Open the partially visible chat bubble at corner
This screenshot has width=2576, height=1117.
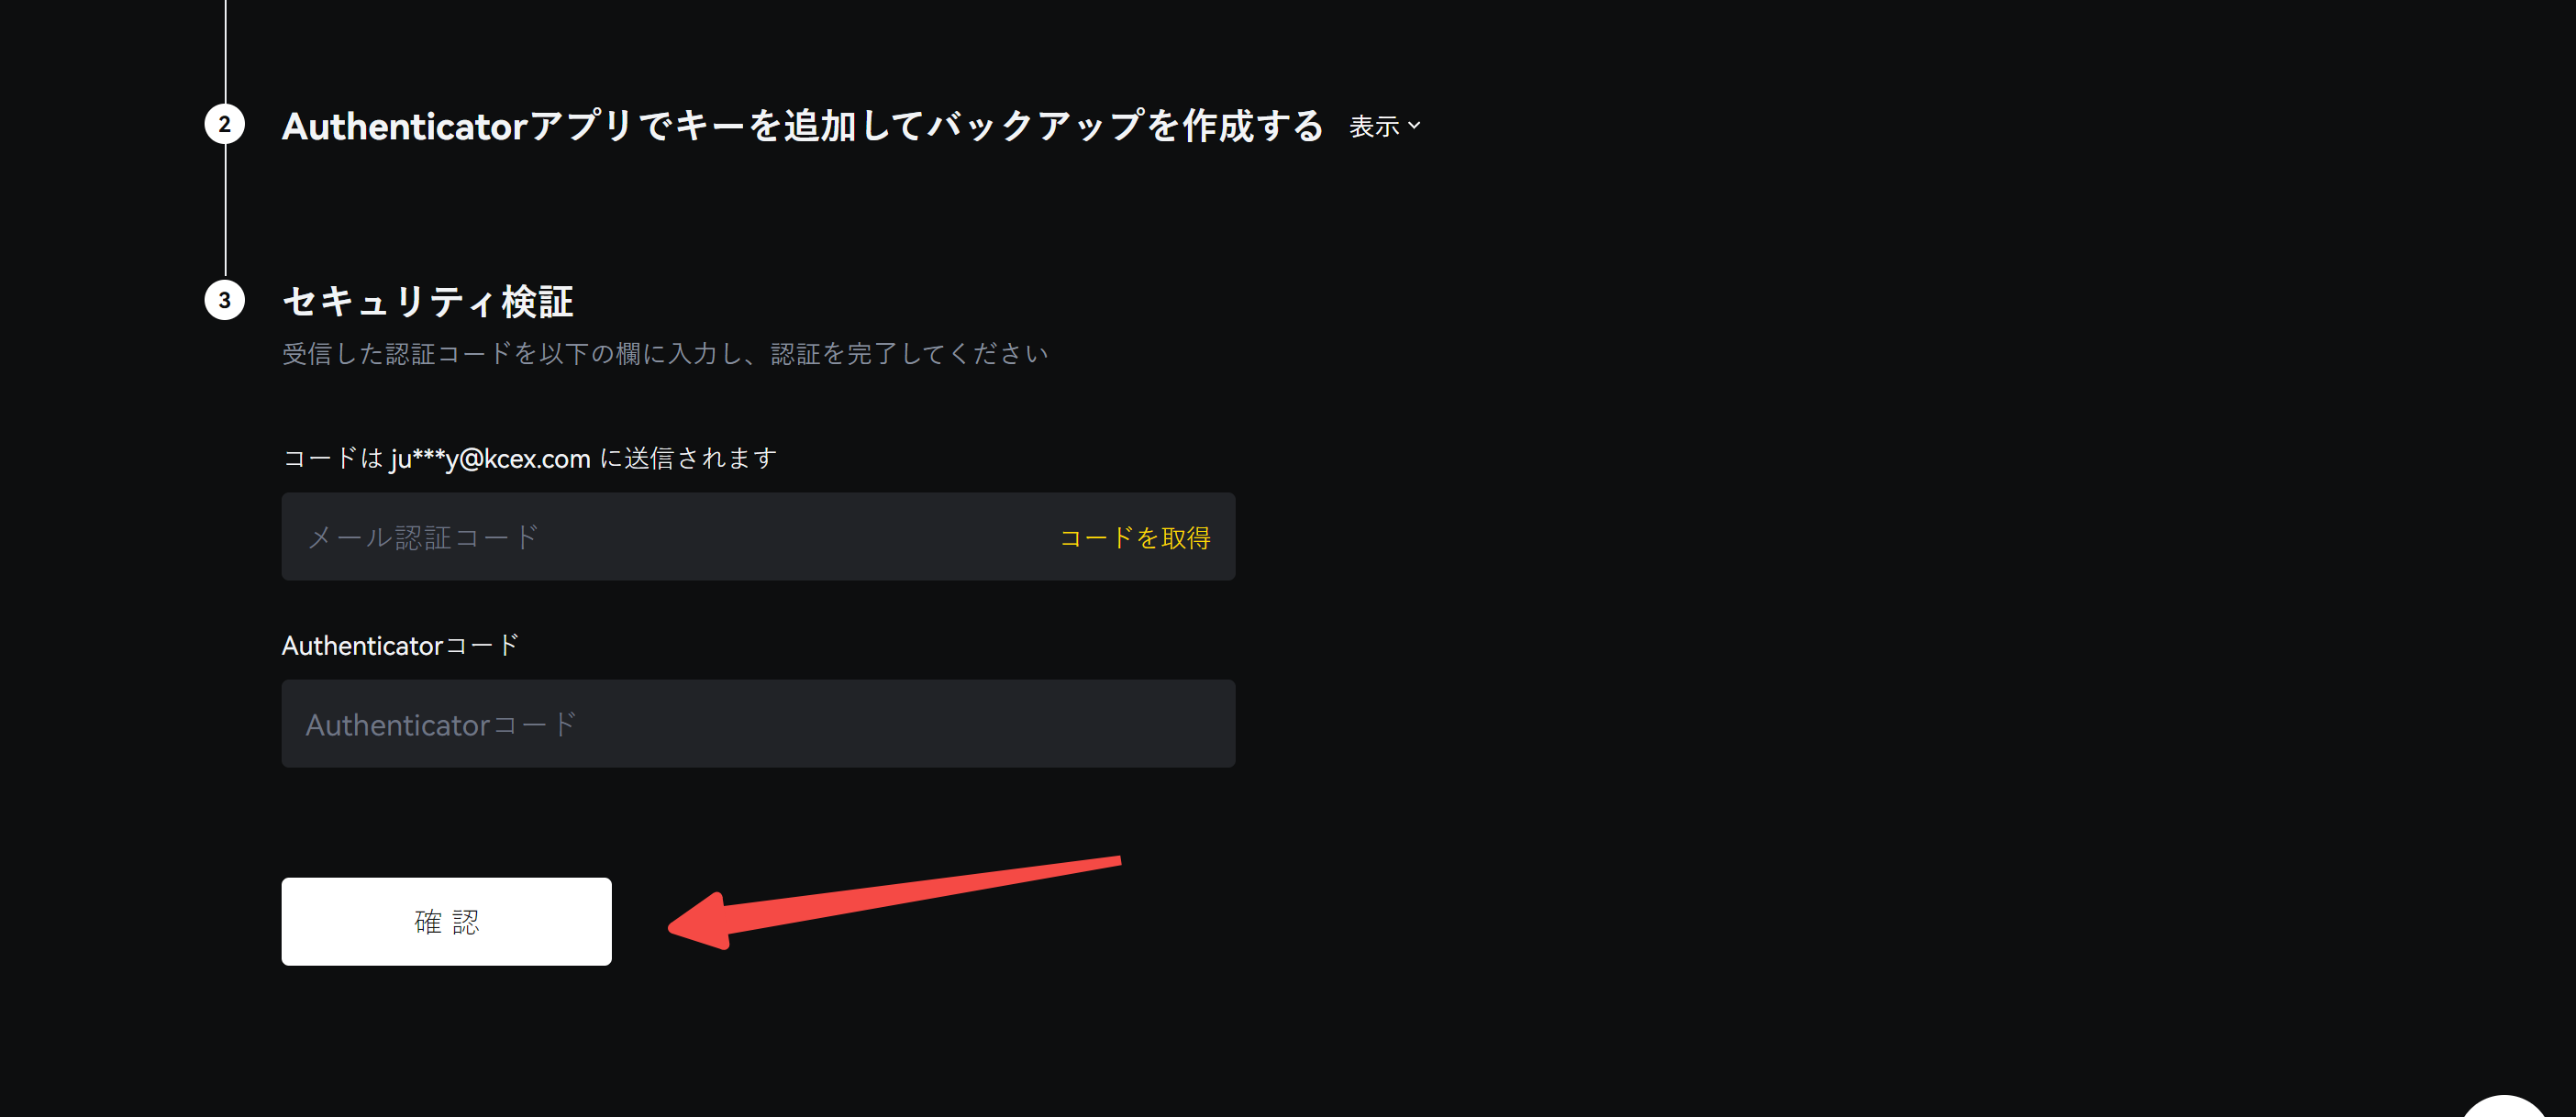coord(2506,1107)
